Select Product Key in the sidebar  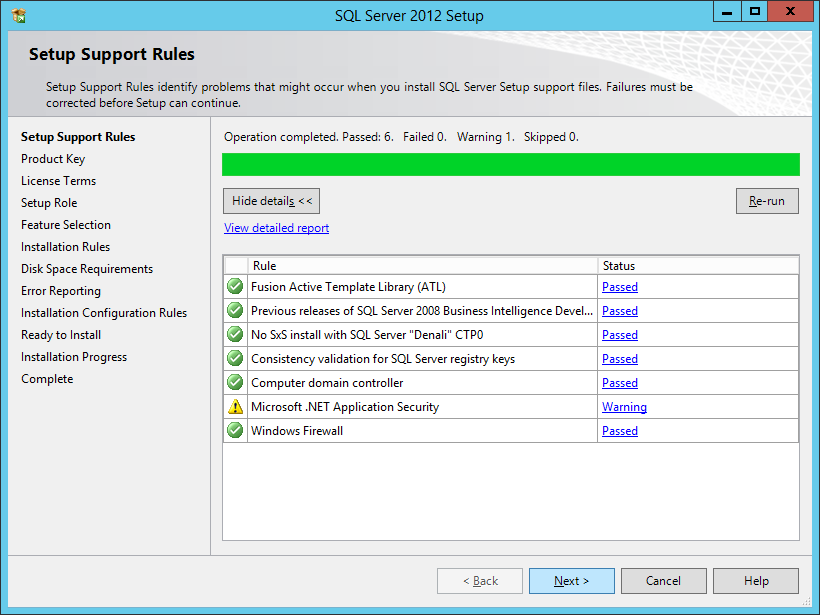(x=53, y=158)
